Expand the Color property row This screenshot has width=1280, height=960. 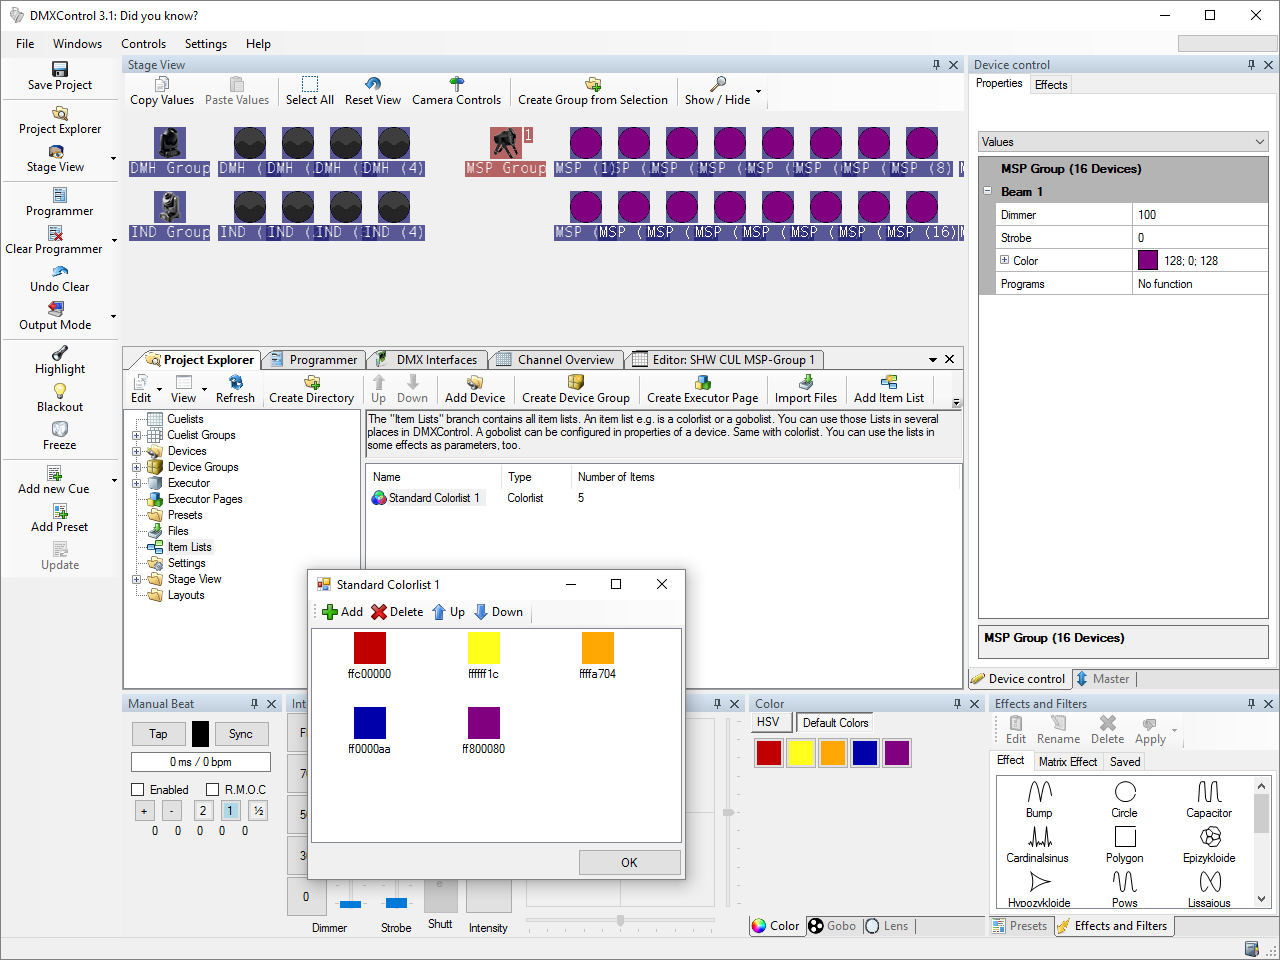tap(1004, 260)
